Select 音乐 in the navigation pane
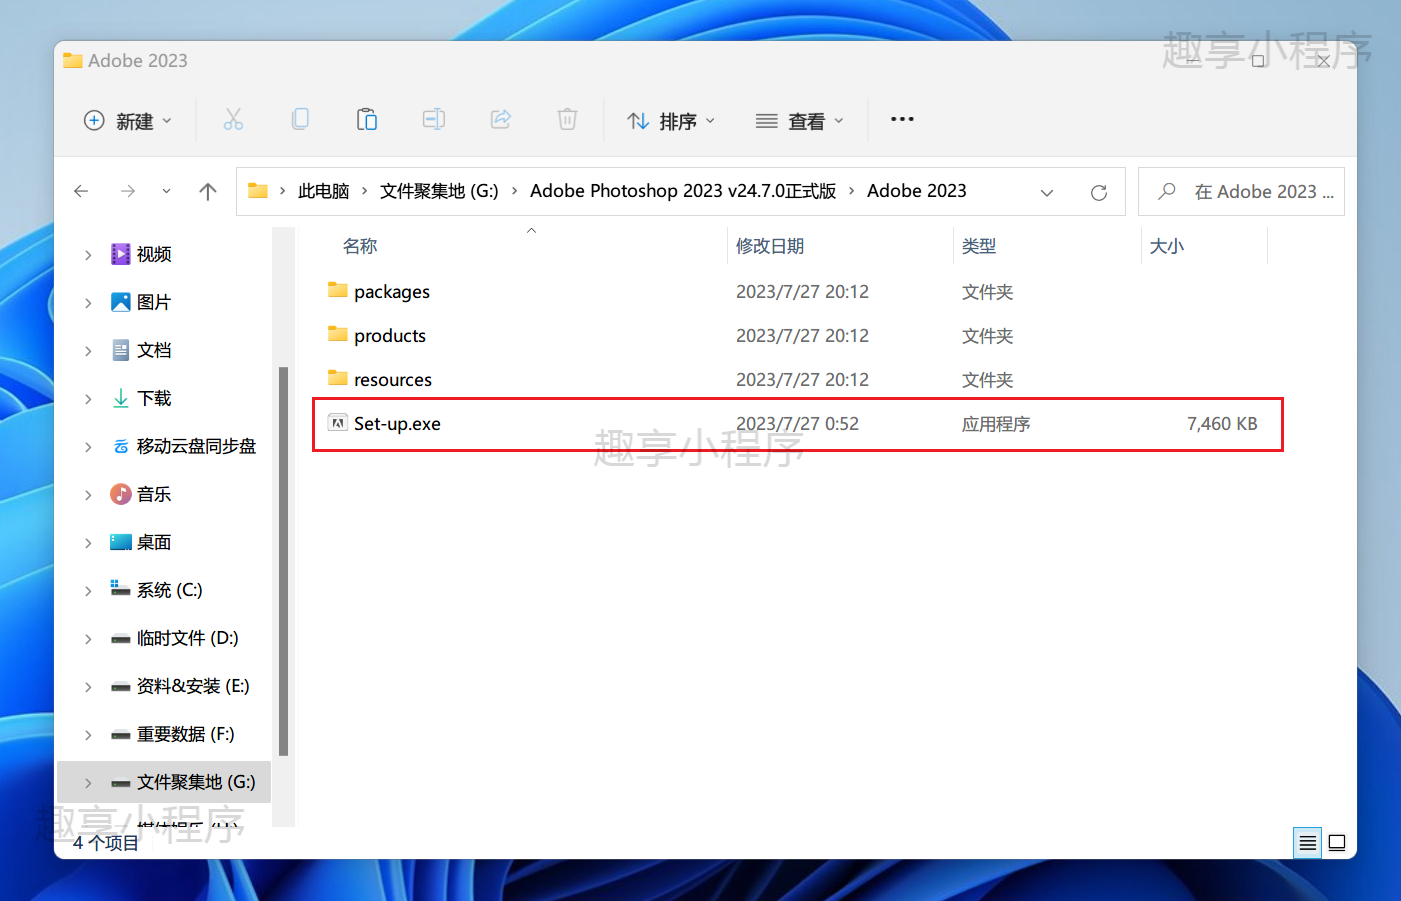The image size is (1401, 901). 154,494
